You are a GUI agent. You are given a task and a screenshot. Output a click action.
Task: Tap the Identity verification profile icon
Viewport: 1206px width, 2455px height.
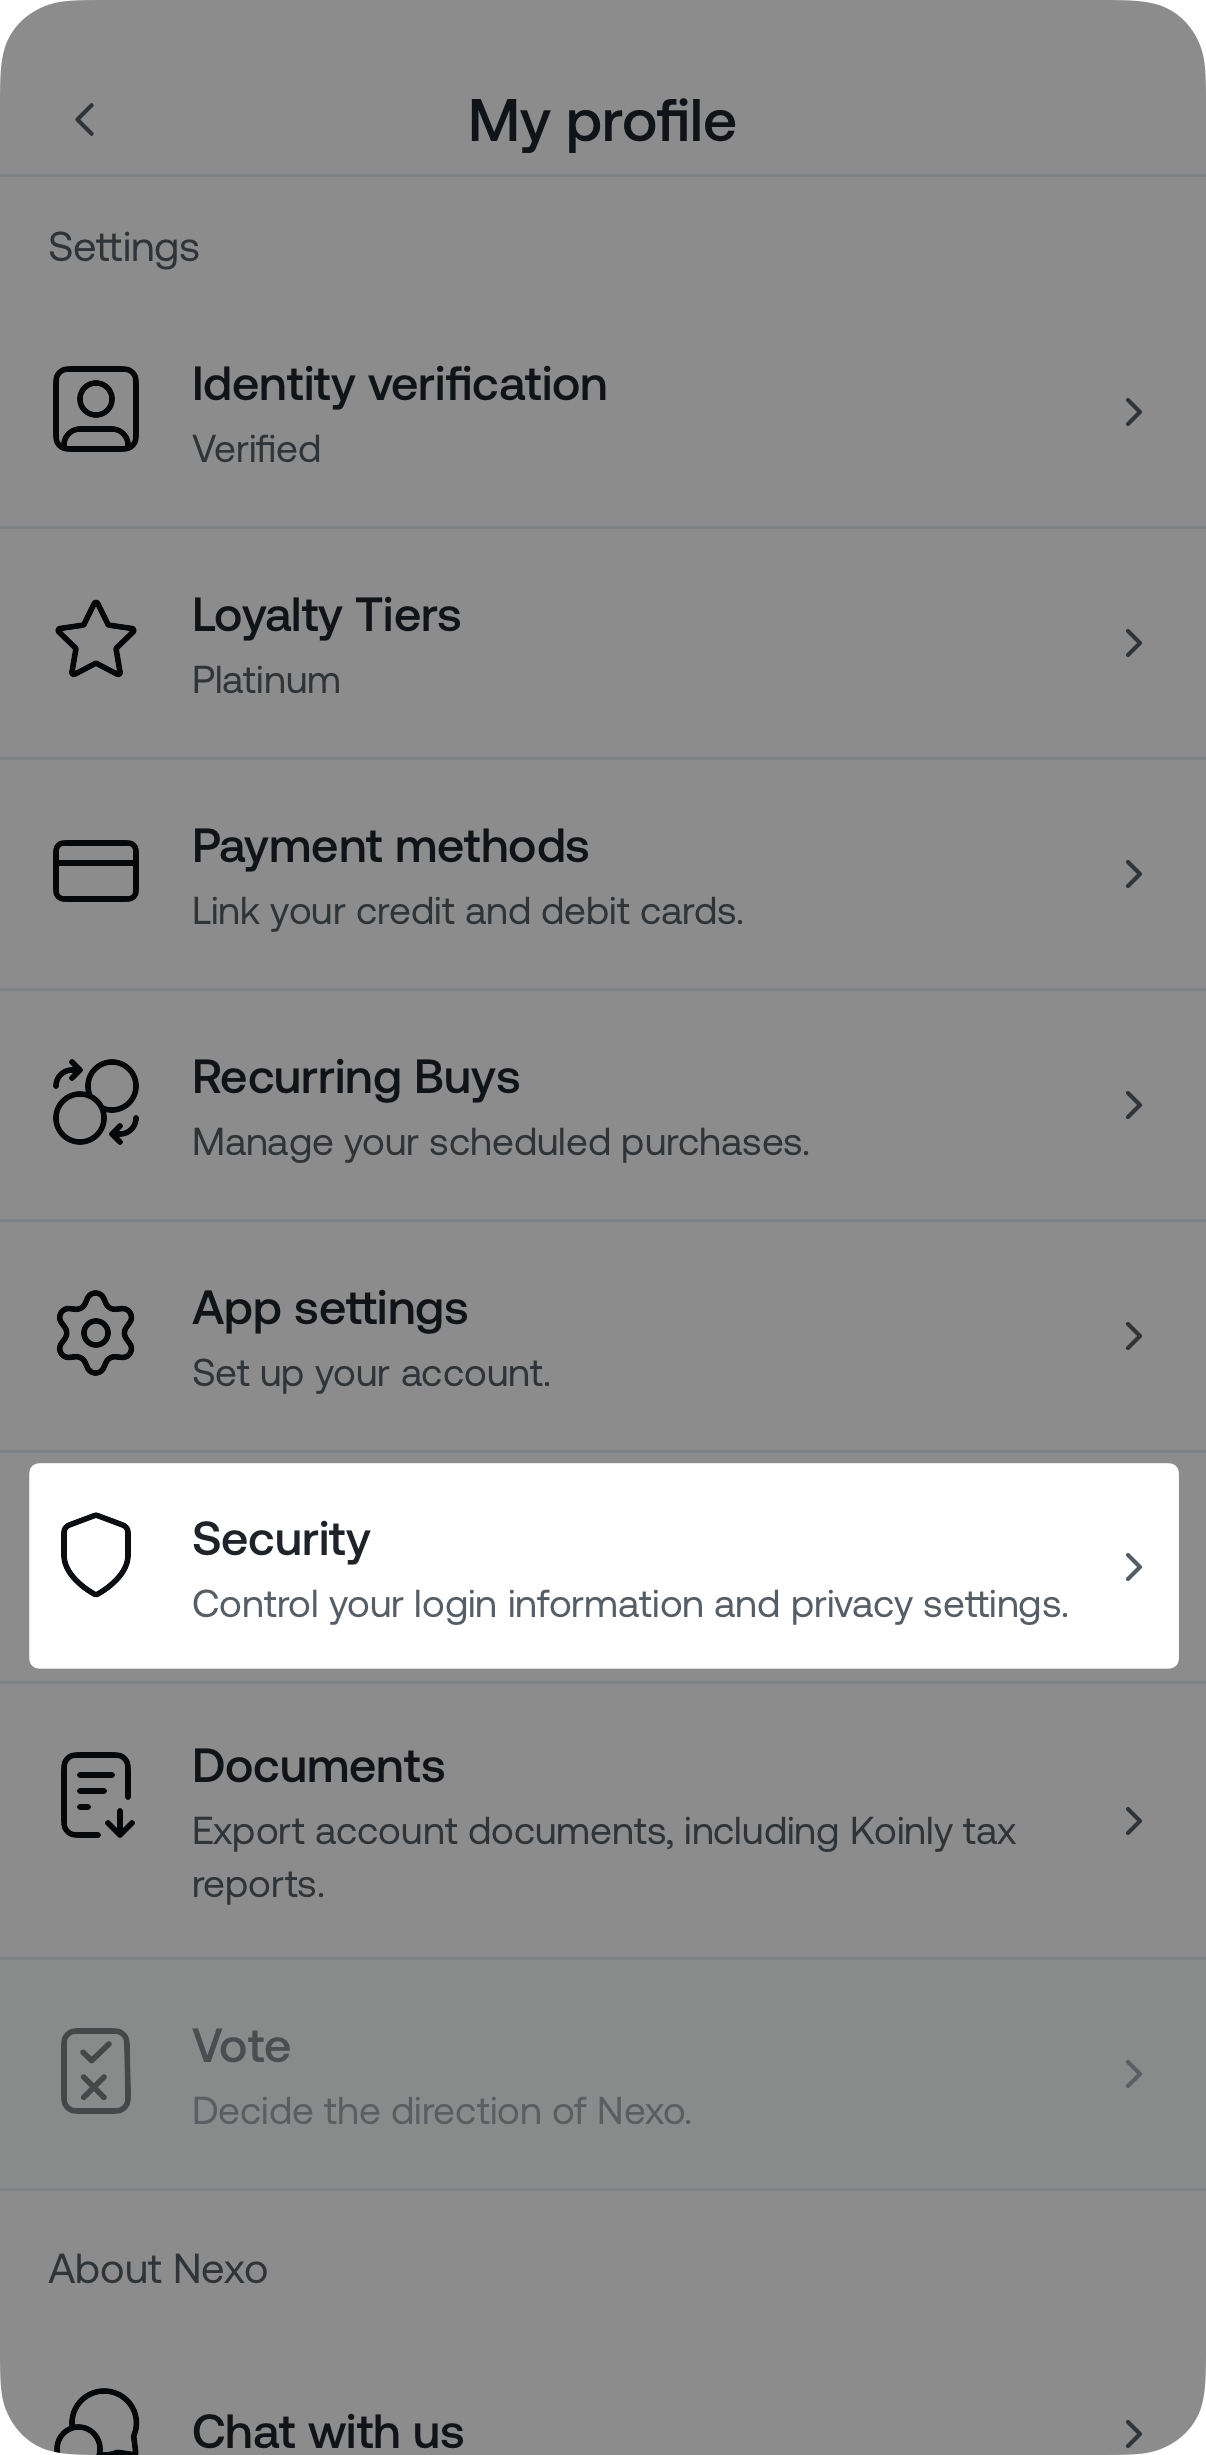tap(96, 409)
